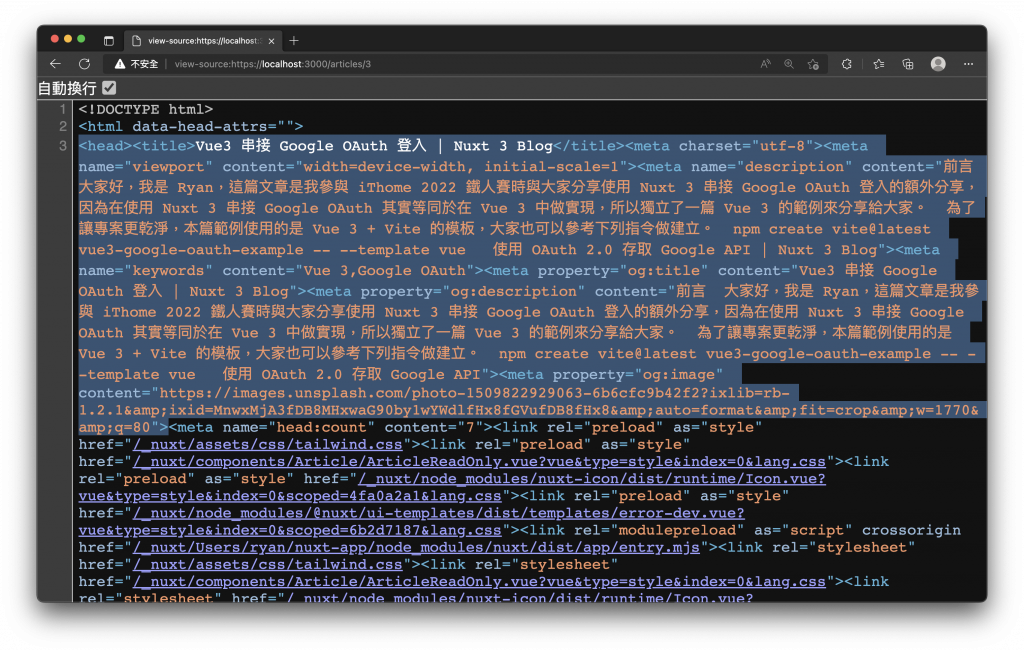
Task: Click the html data-head-attrs line
Action: click(191, 126)
